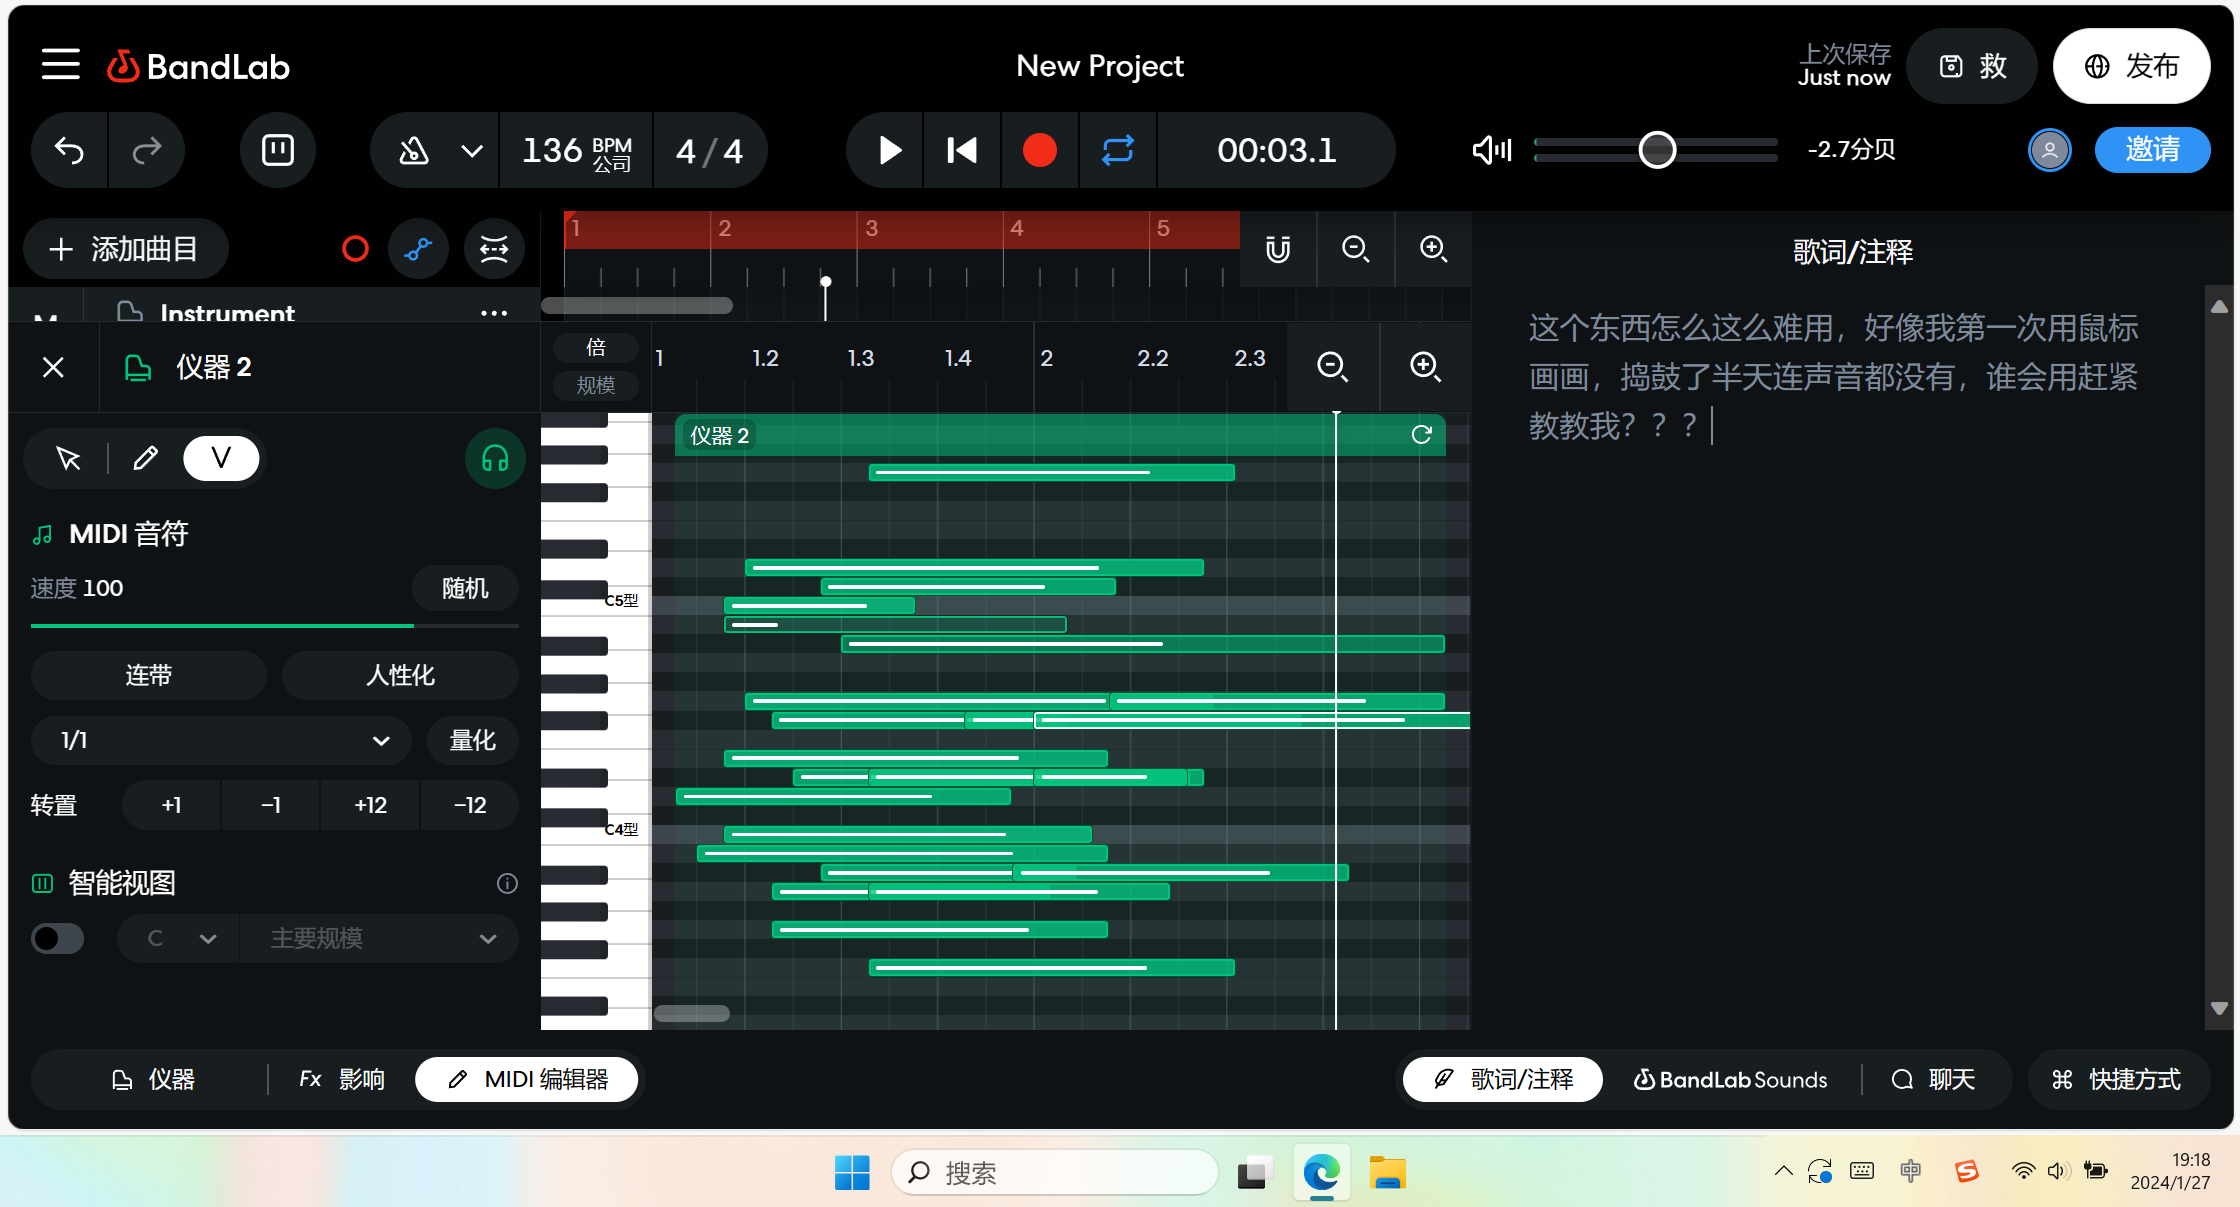Click the 量化 quantize button

[x=473, y=740]
